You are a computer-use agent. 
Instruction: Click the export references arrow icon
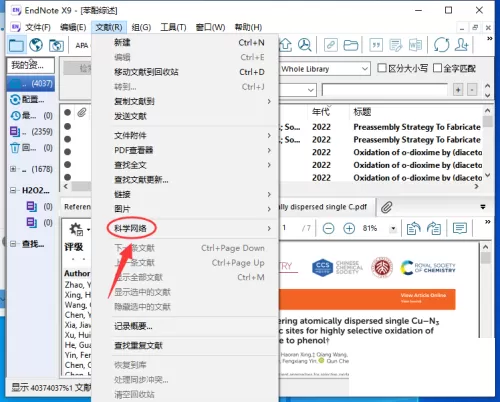tap(286, 45)
